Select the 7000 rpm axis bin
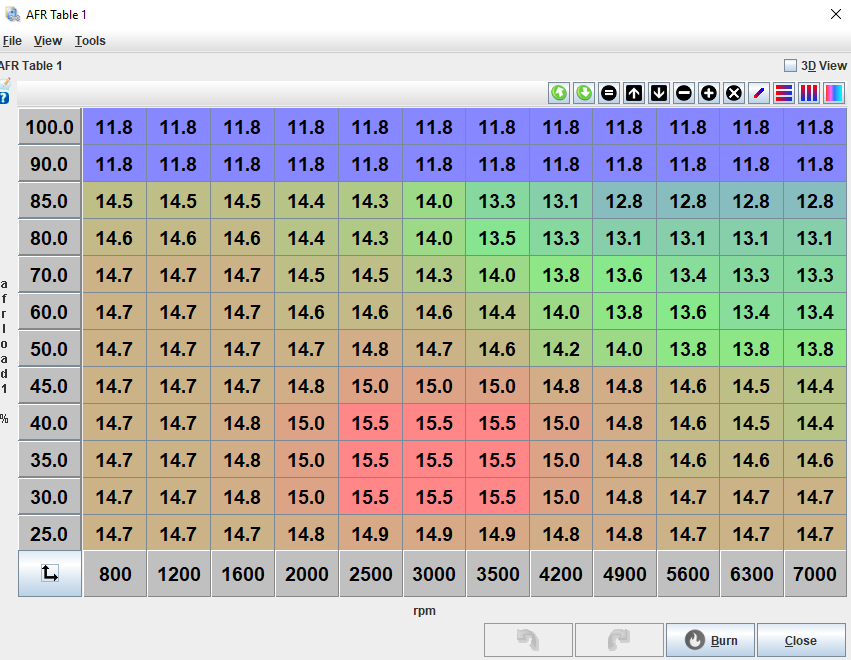Screen dimensions: 851x660 (x=815, y=574)
